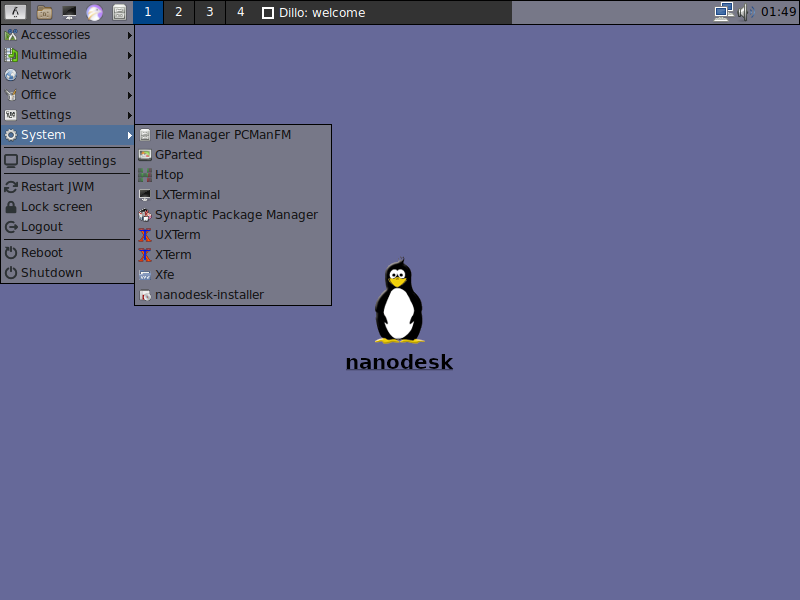
Task: Switch to workspace 1
Action: tap(148, 12)
